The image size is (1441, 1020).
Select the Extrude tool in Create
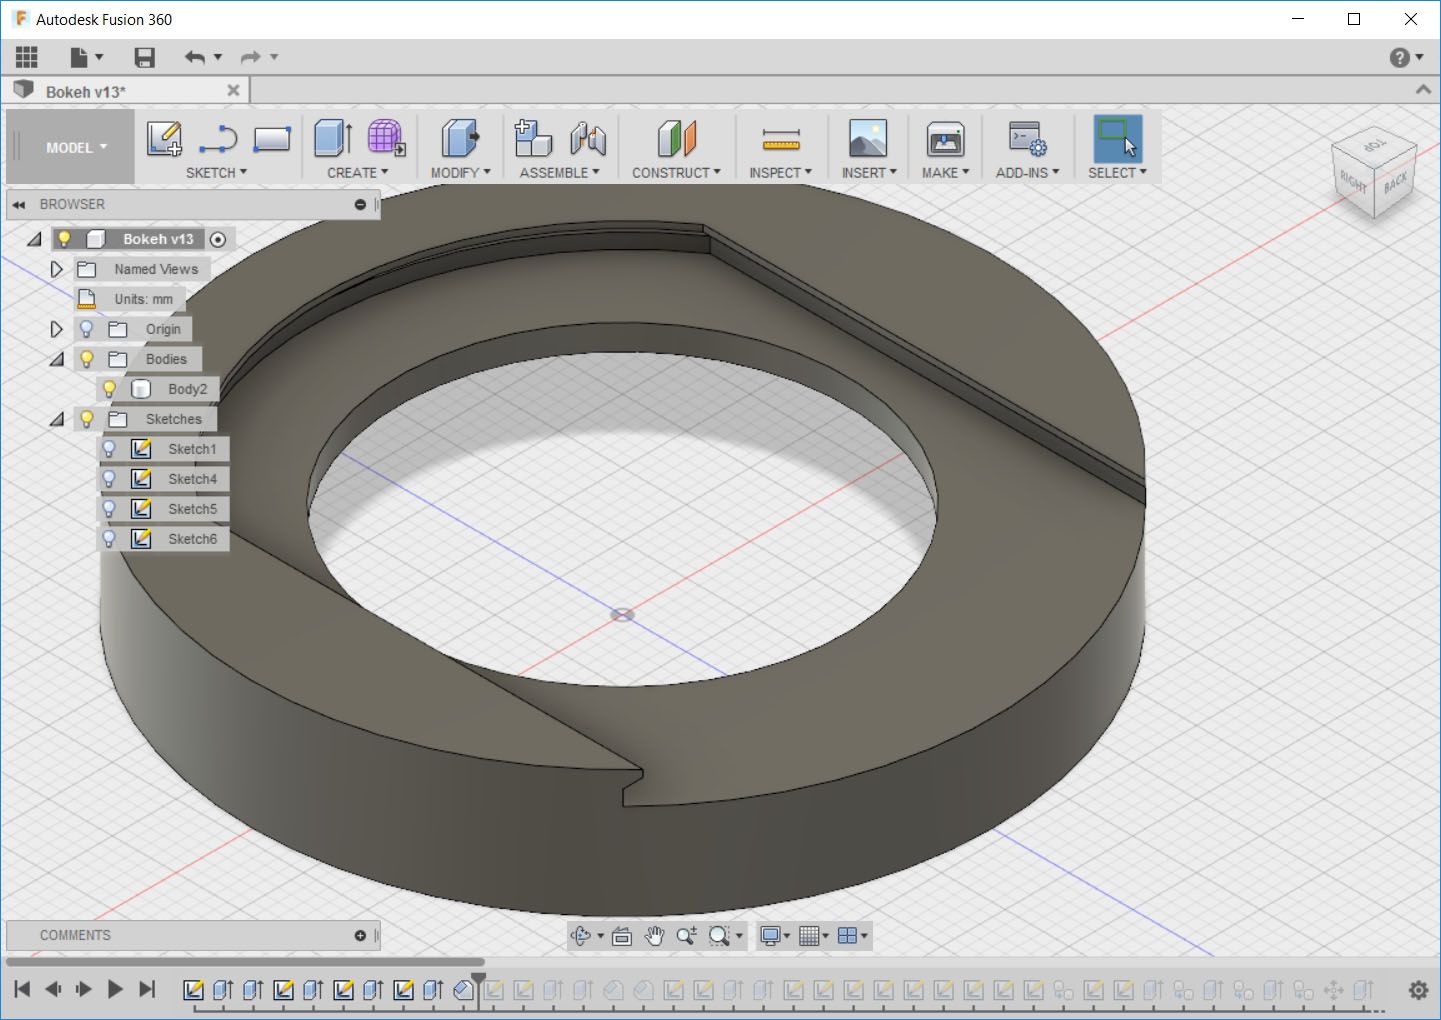pyautogui.click(x=333, y=138)
